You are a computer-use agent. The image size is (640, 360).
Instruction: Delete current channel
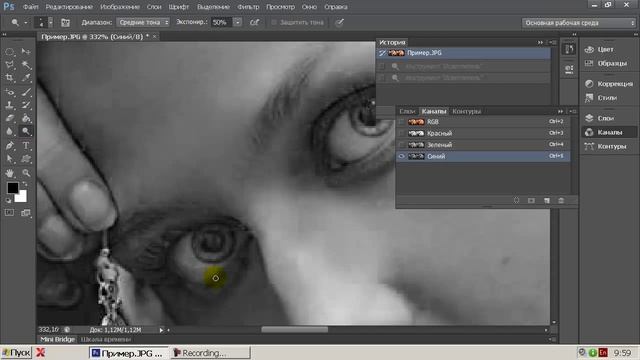(x=561, y=200)
